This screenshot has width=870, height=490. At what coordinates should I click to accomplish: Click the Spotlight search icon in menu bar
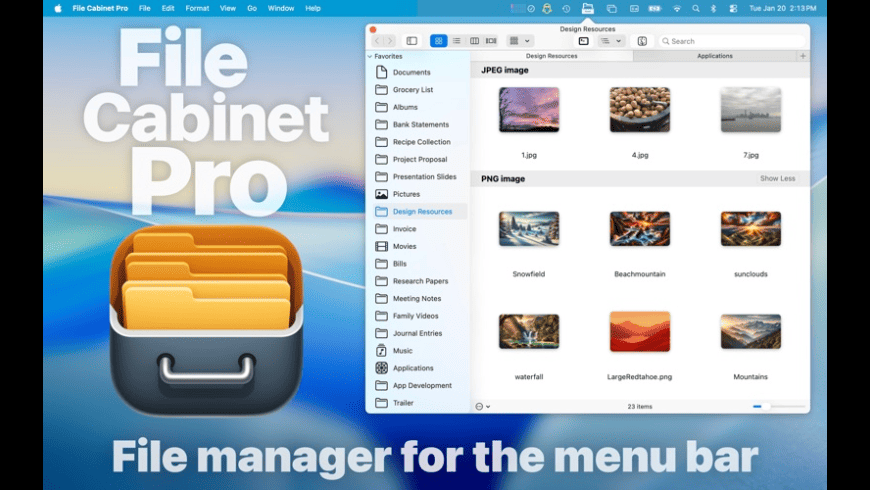click(x=696, y=8)
